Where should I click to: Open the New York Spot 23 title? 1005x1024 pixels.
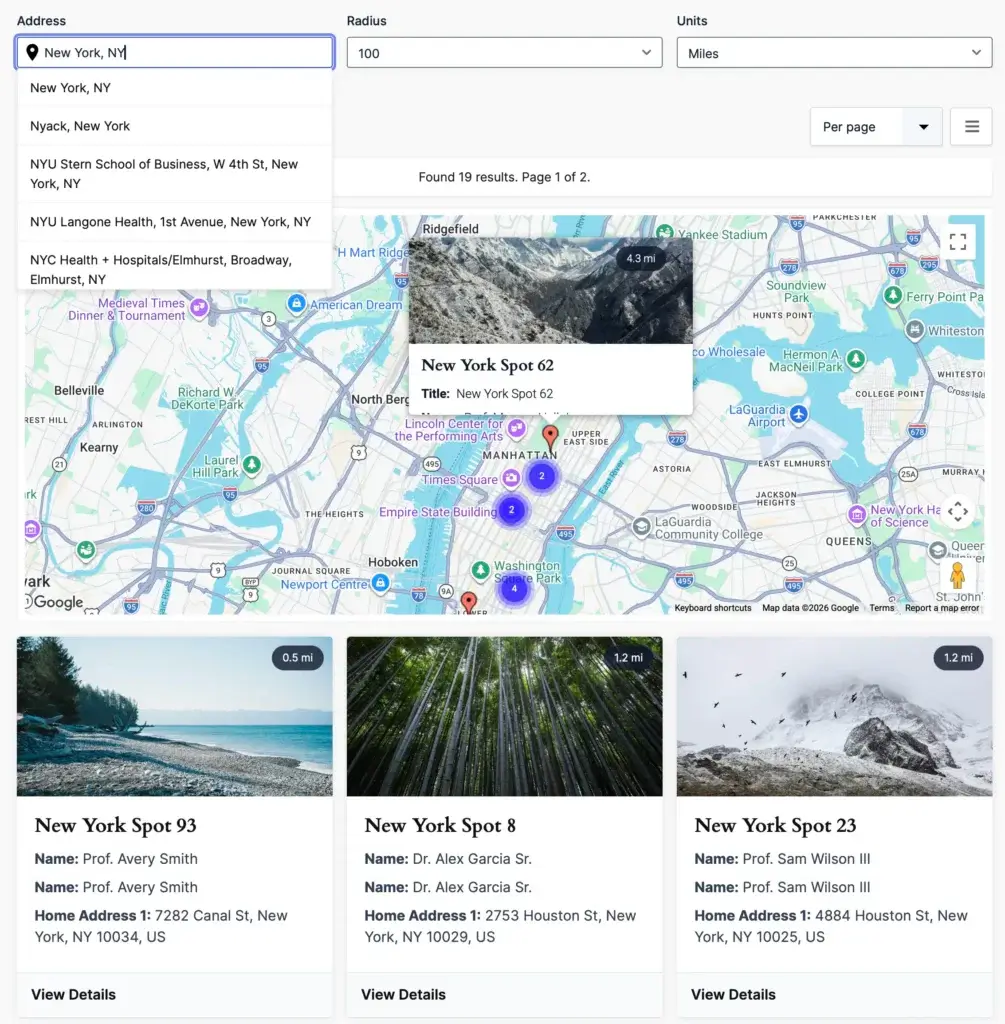point(775,825)
